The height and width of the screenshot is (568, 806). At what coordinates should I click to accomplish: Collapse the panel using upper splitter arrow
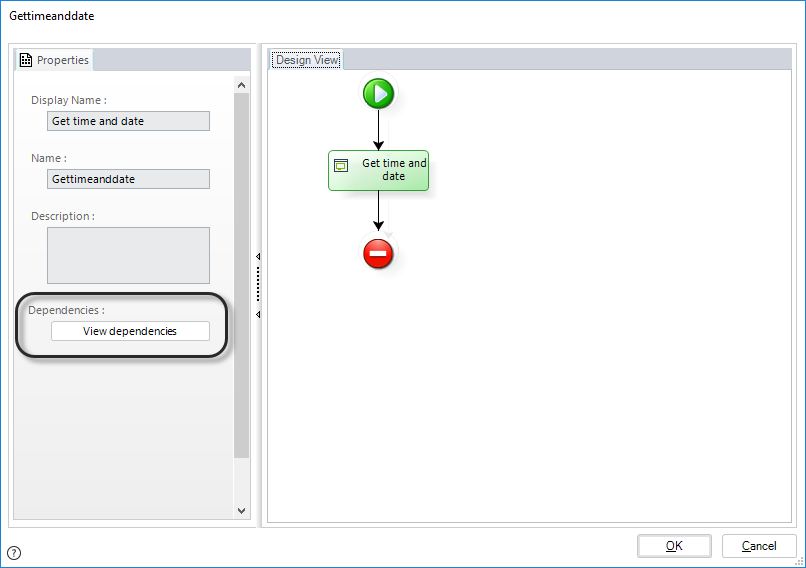click(258, 256)
